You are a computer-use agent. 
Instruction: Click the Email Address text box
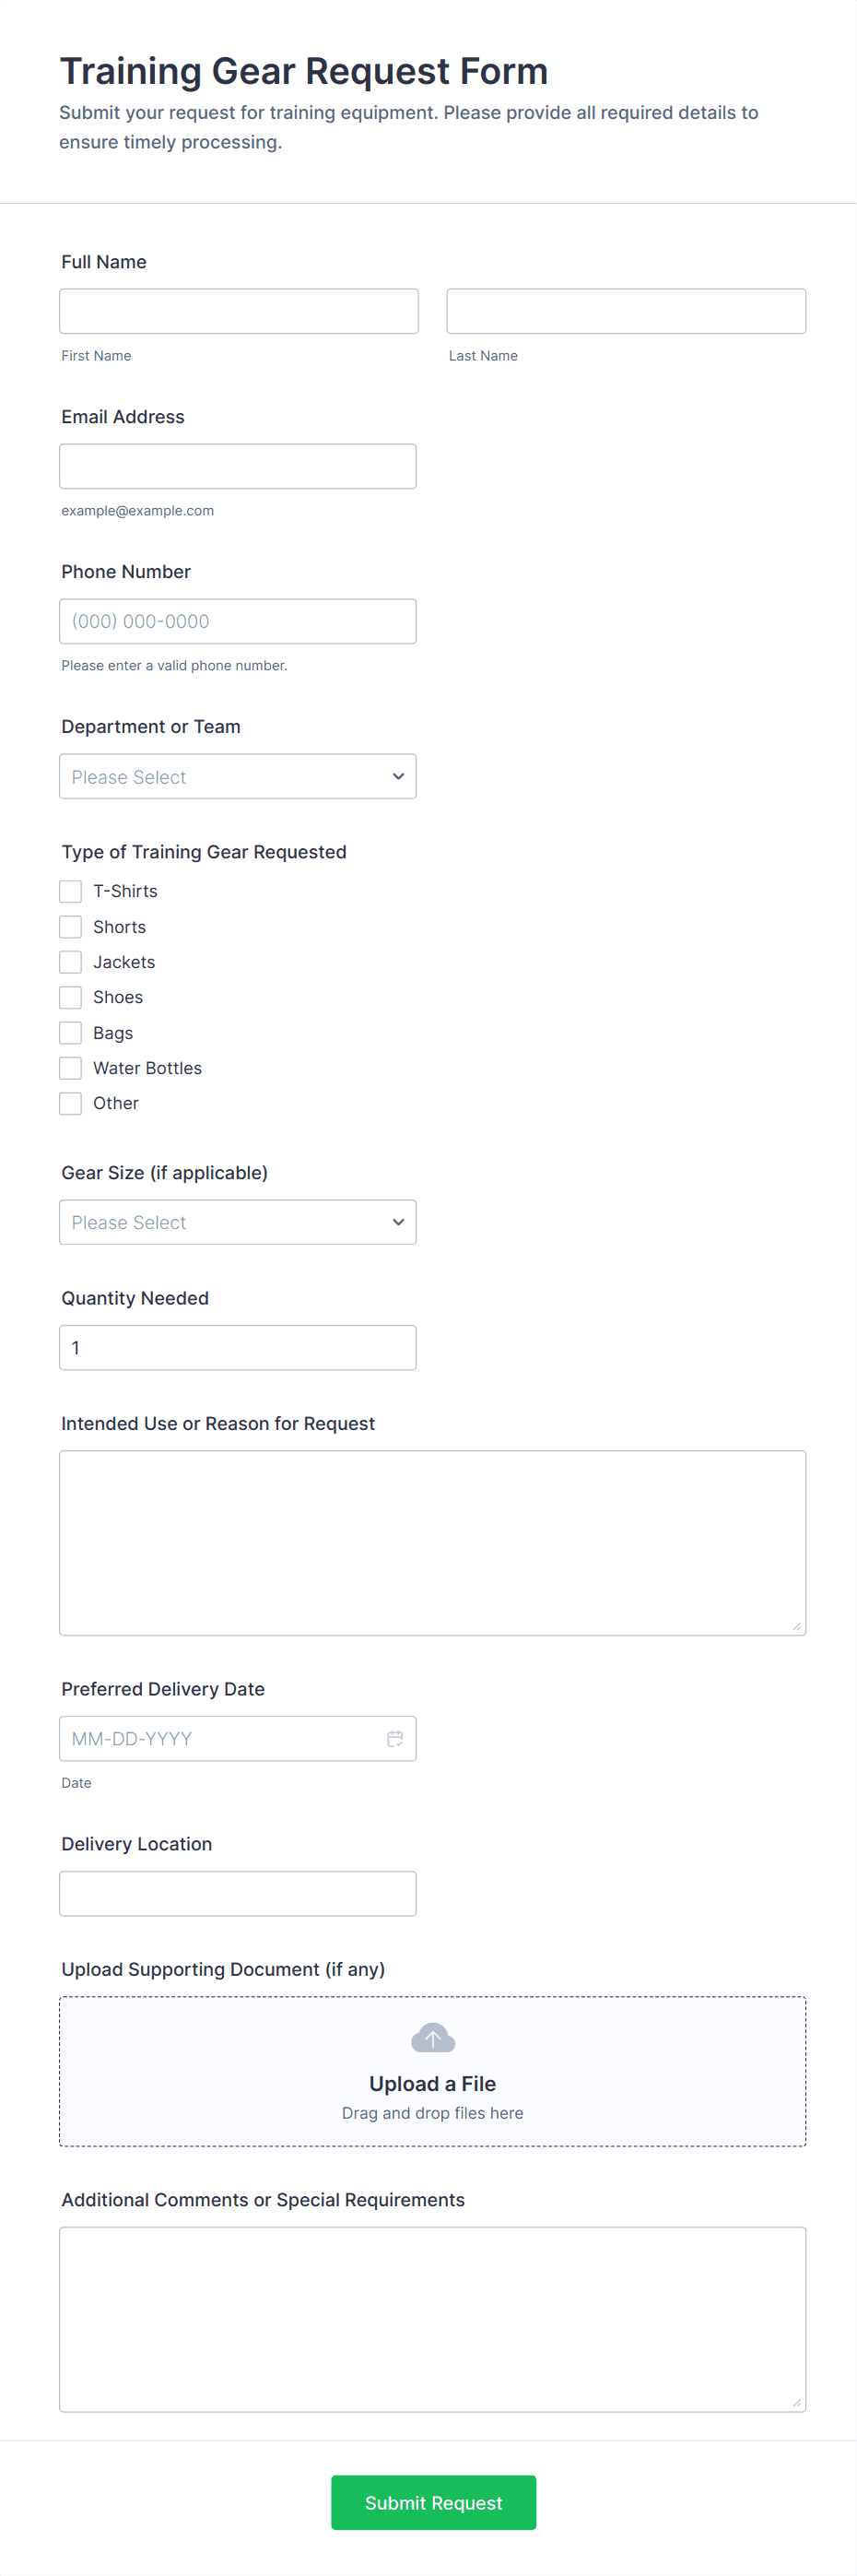pos(237,466)
